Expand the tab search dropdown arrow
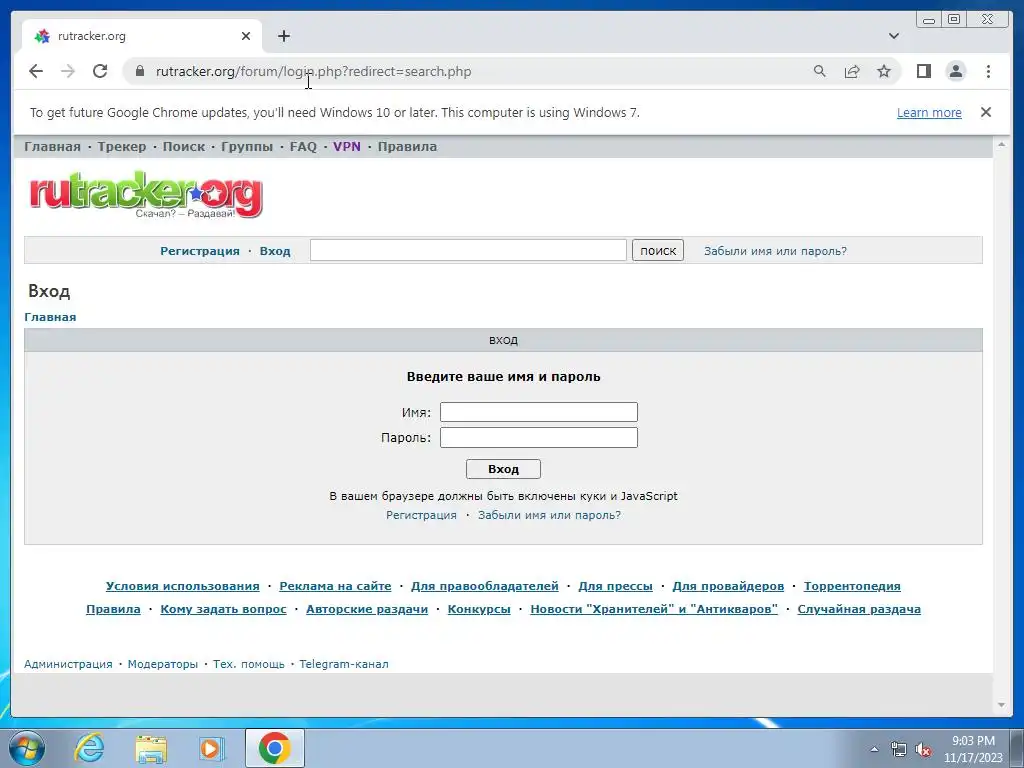1024x768 pixels. pos(894,36)
